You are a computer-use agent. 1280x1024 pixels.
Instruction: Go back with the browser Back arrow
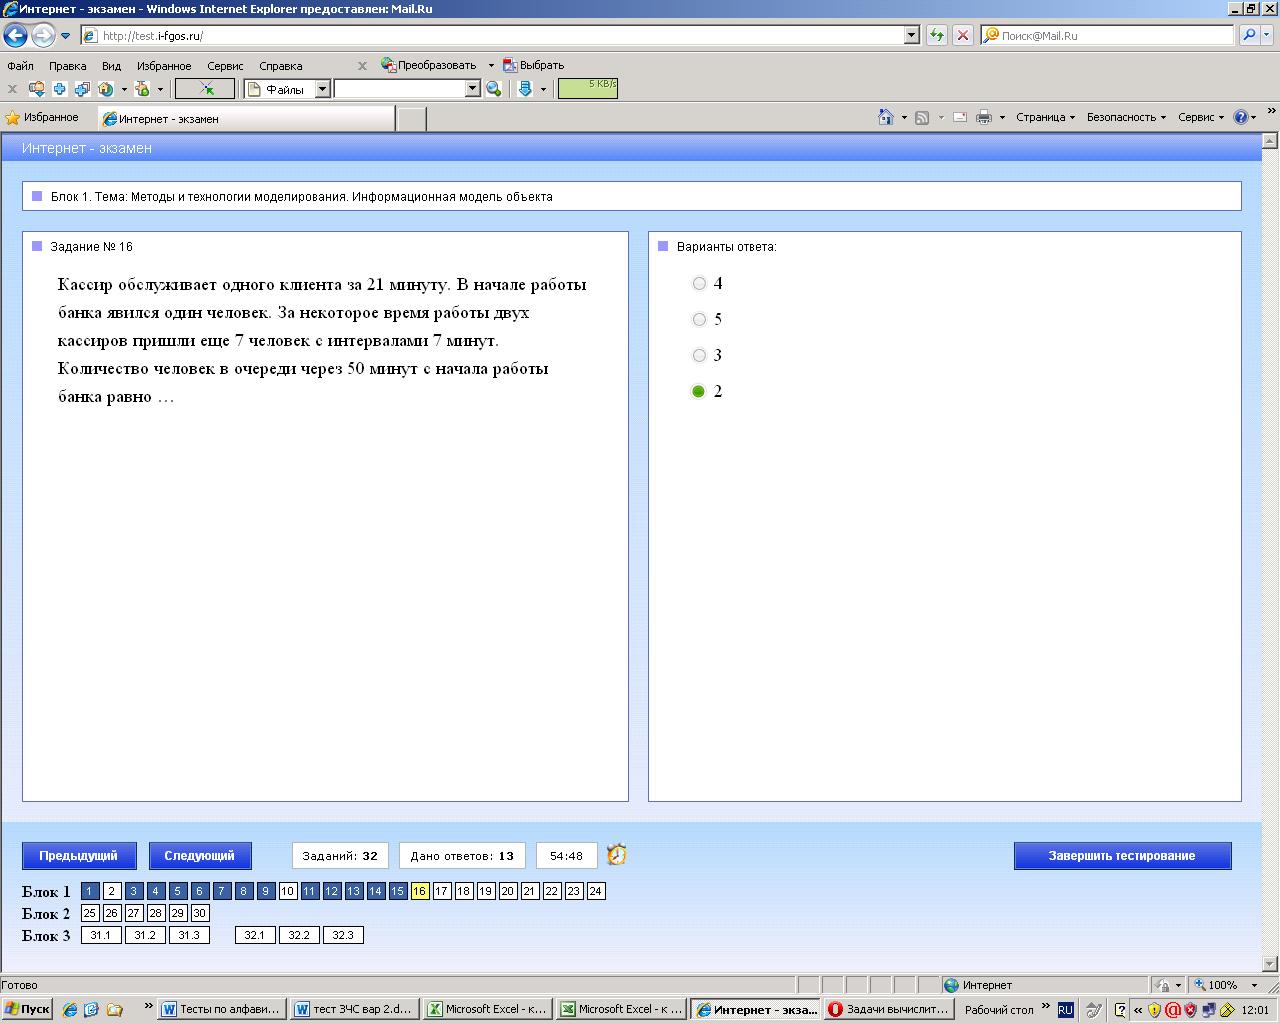click(15, 36)
